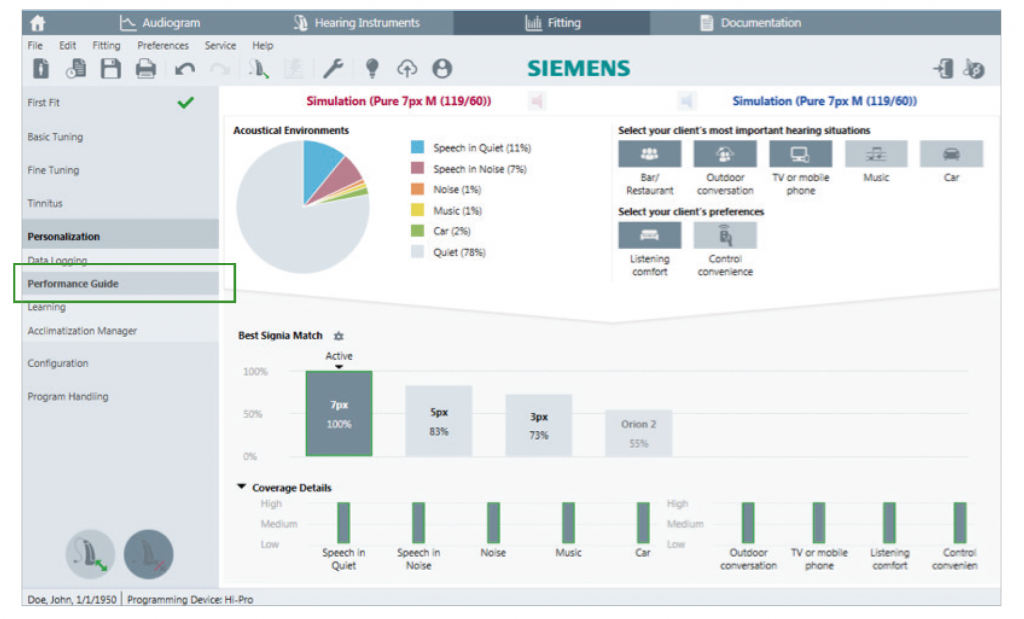Select Performance Guide sub-item
This screenshot has width=1024, height=619.
pos(120,283)
